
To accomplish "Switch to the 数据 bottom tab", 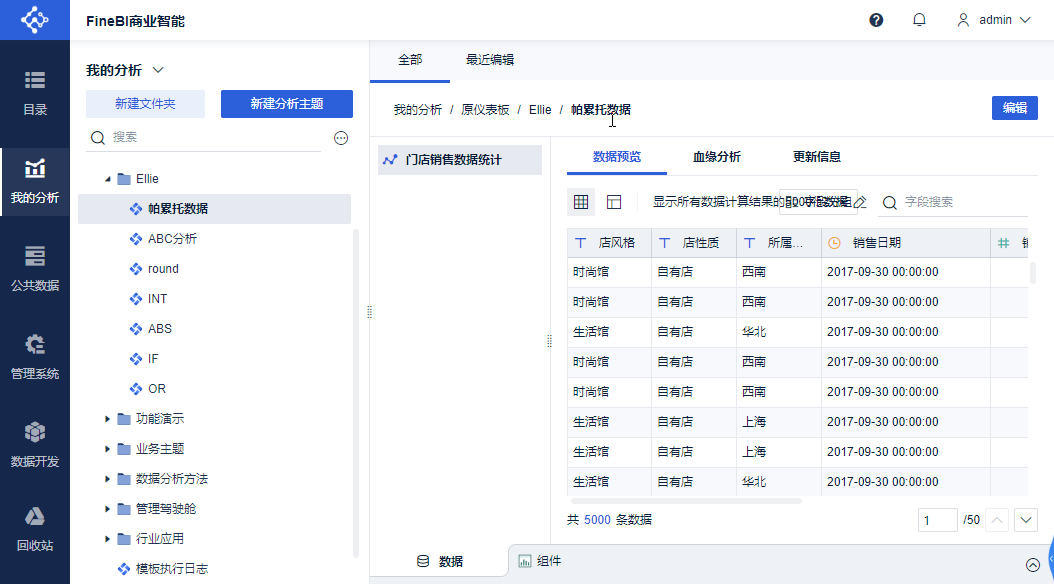I will click(x=440, y=561).
